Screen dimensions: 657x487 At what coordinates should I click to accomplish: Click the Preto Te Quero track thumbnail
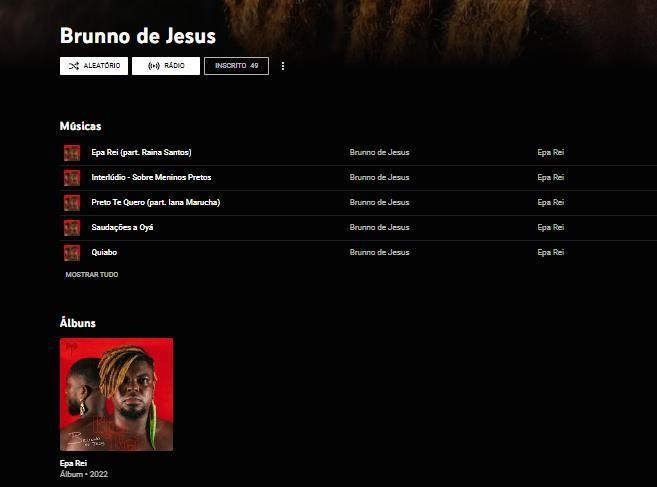(72, 202)
